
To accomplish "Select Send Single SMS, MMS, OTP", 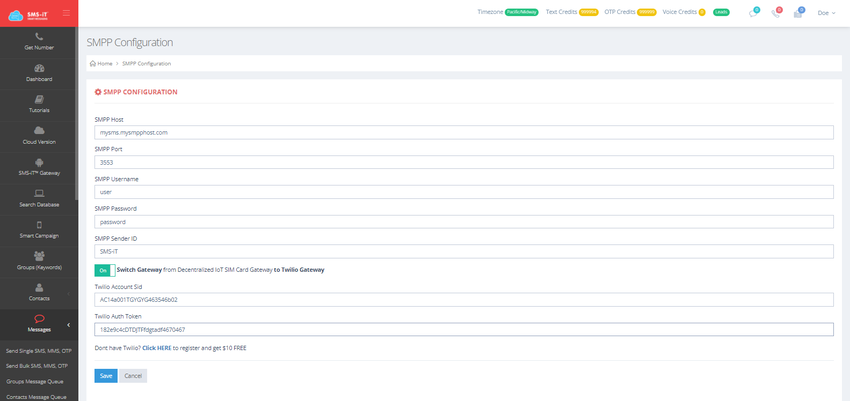I will (38, 351).
